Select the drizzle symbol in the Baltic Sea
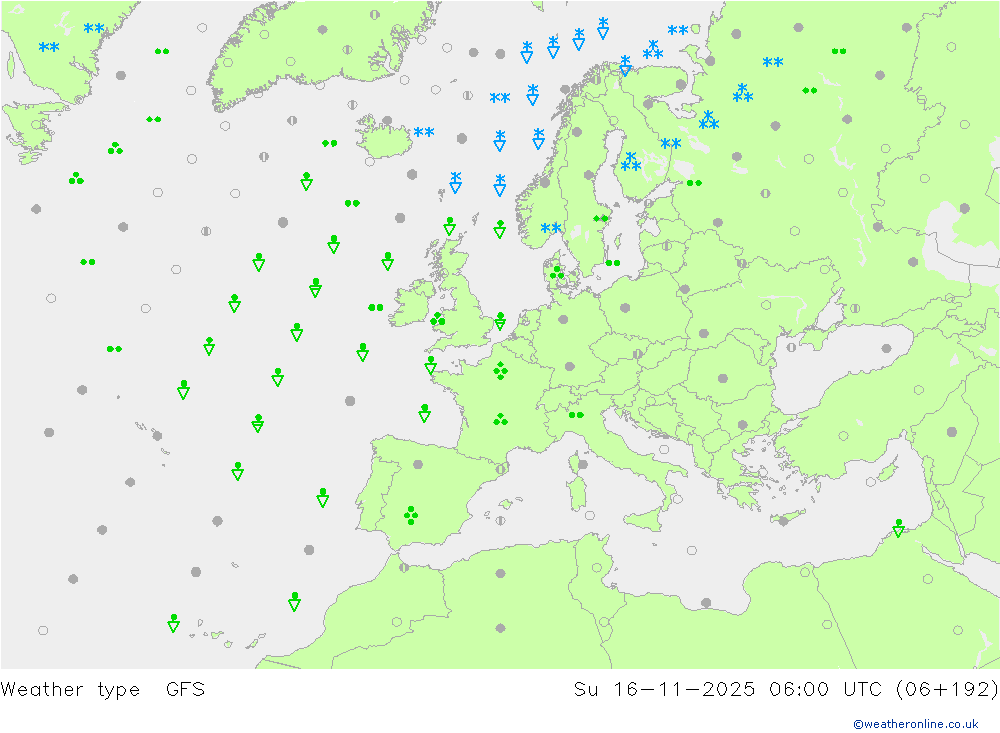The image size is (1000, 733). [613, 263]
